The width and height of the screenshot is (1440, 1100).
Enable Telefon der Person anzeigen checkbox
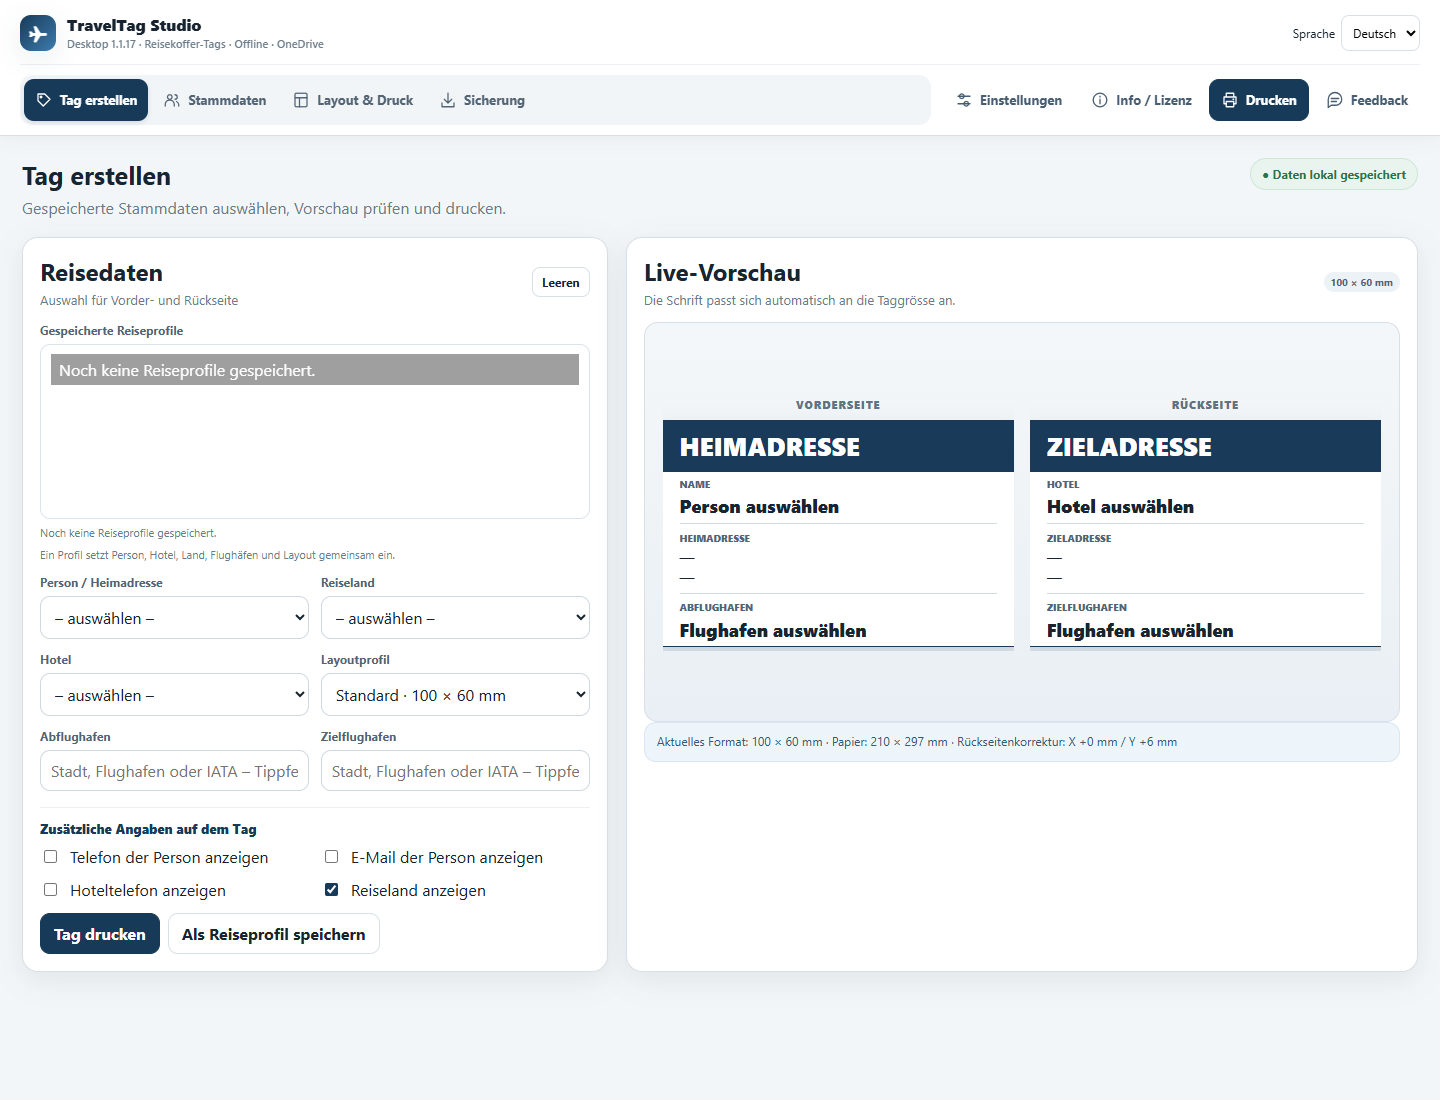50,857
